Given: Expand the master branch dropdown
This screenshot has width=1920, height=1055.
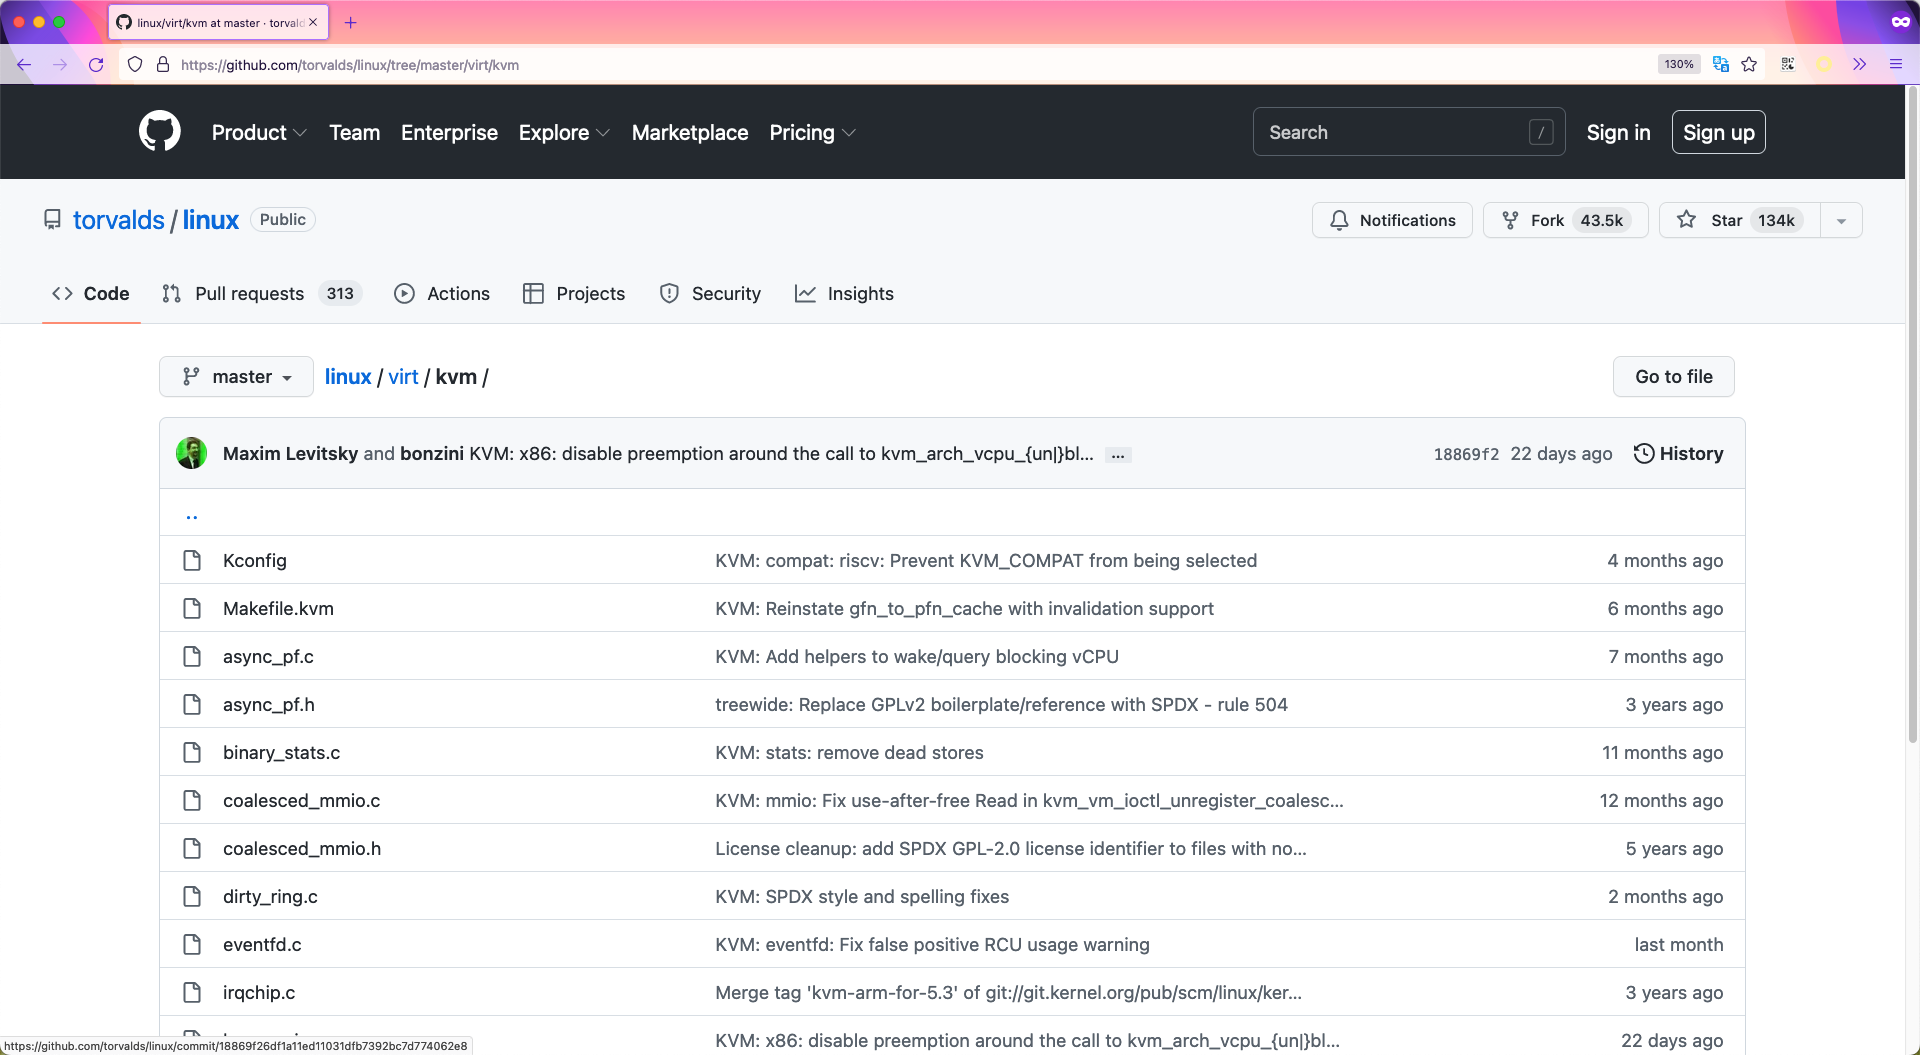Looking at the screenshot, I should pos(236,377).
